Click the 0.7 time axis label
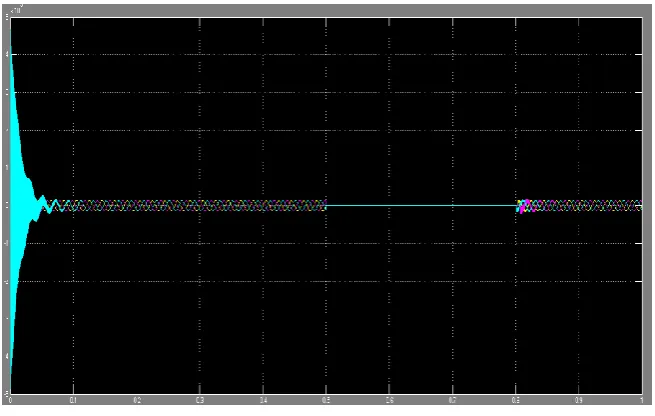 click(452, 401)
